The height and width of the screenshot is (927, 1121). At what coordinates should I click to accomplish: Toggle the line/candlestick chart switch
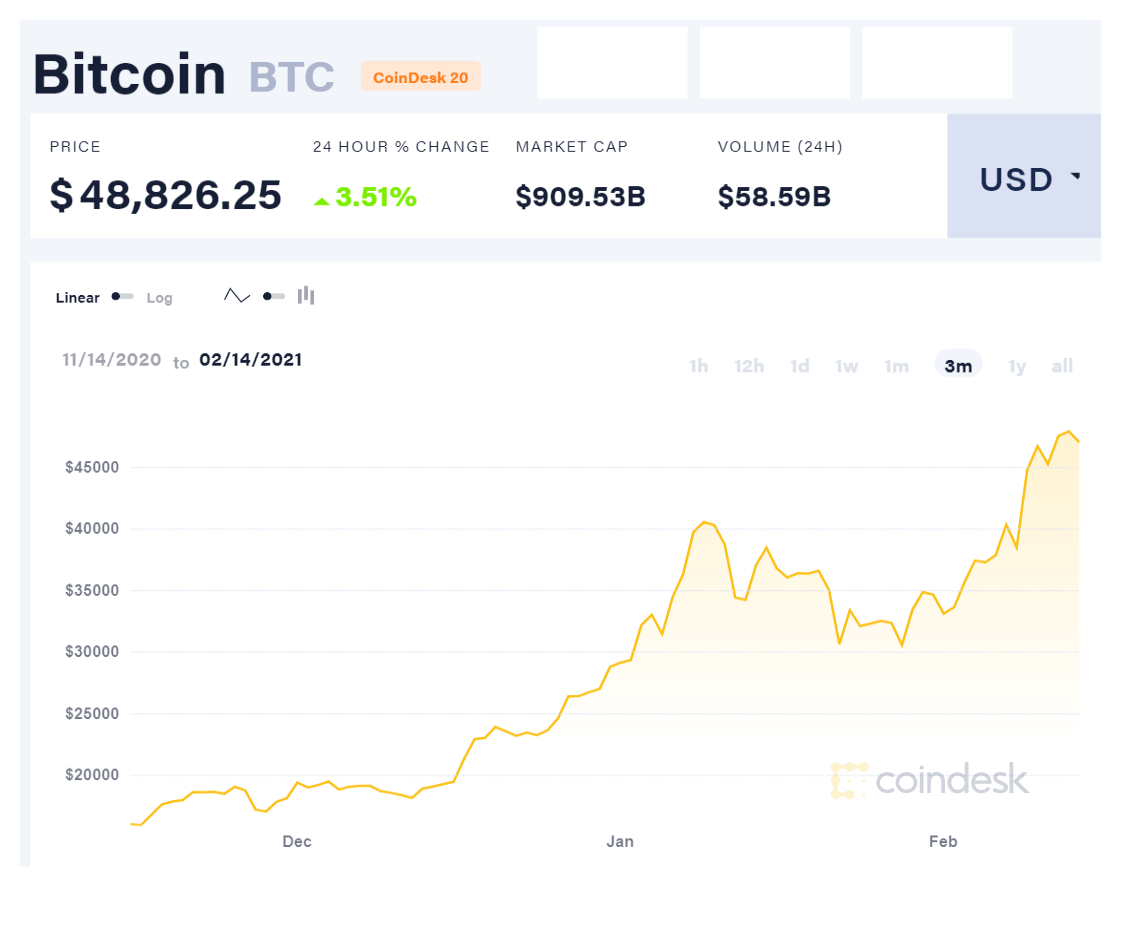[274, 296]
